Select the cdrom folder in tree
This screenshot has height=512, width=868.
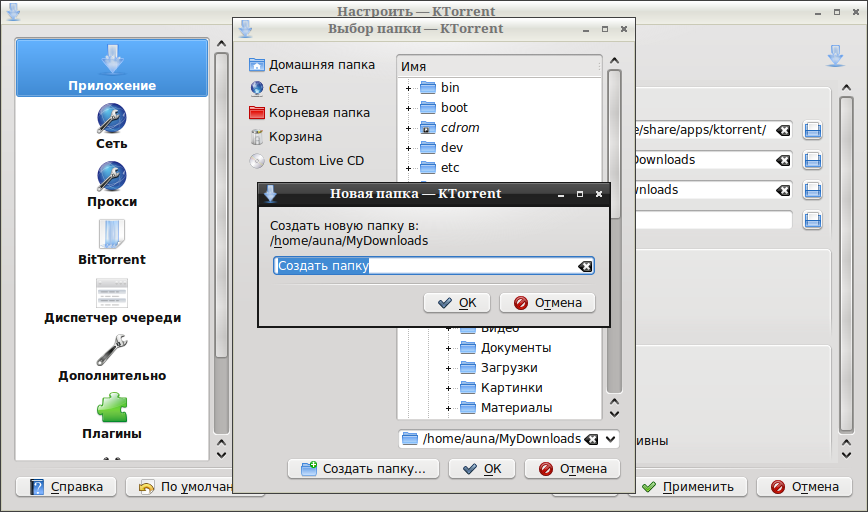(450, 127)
